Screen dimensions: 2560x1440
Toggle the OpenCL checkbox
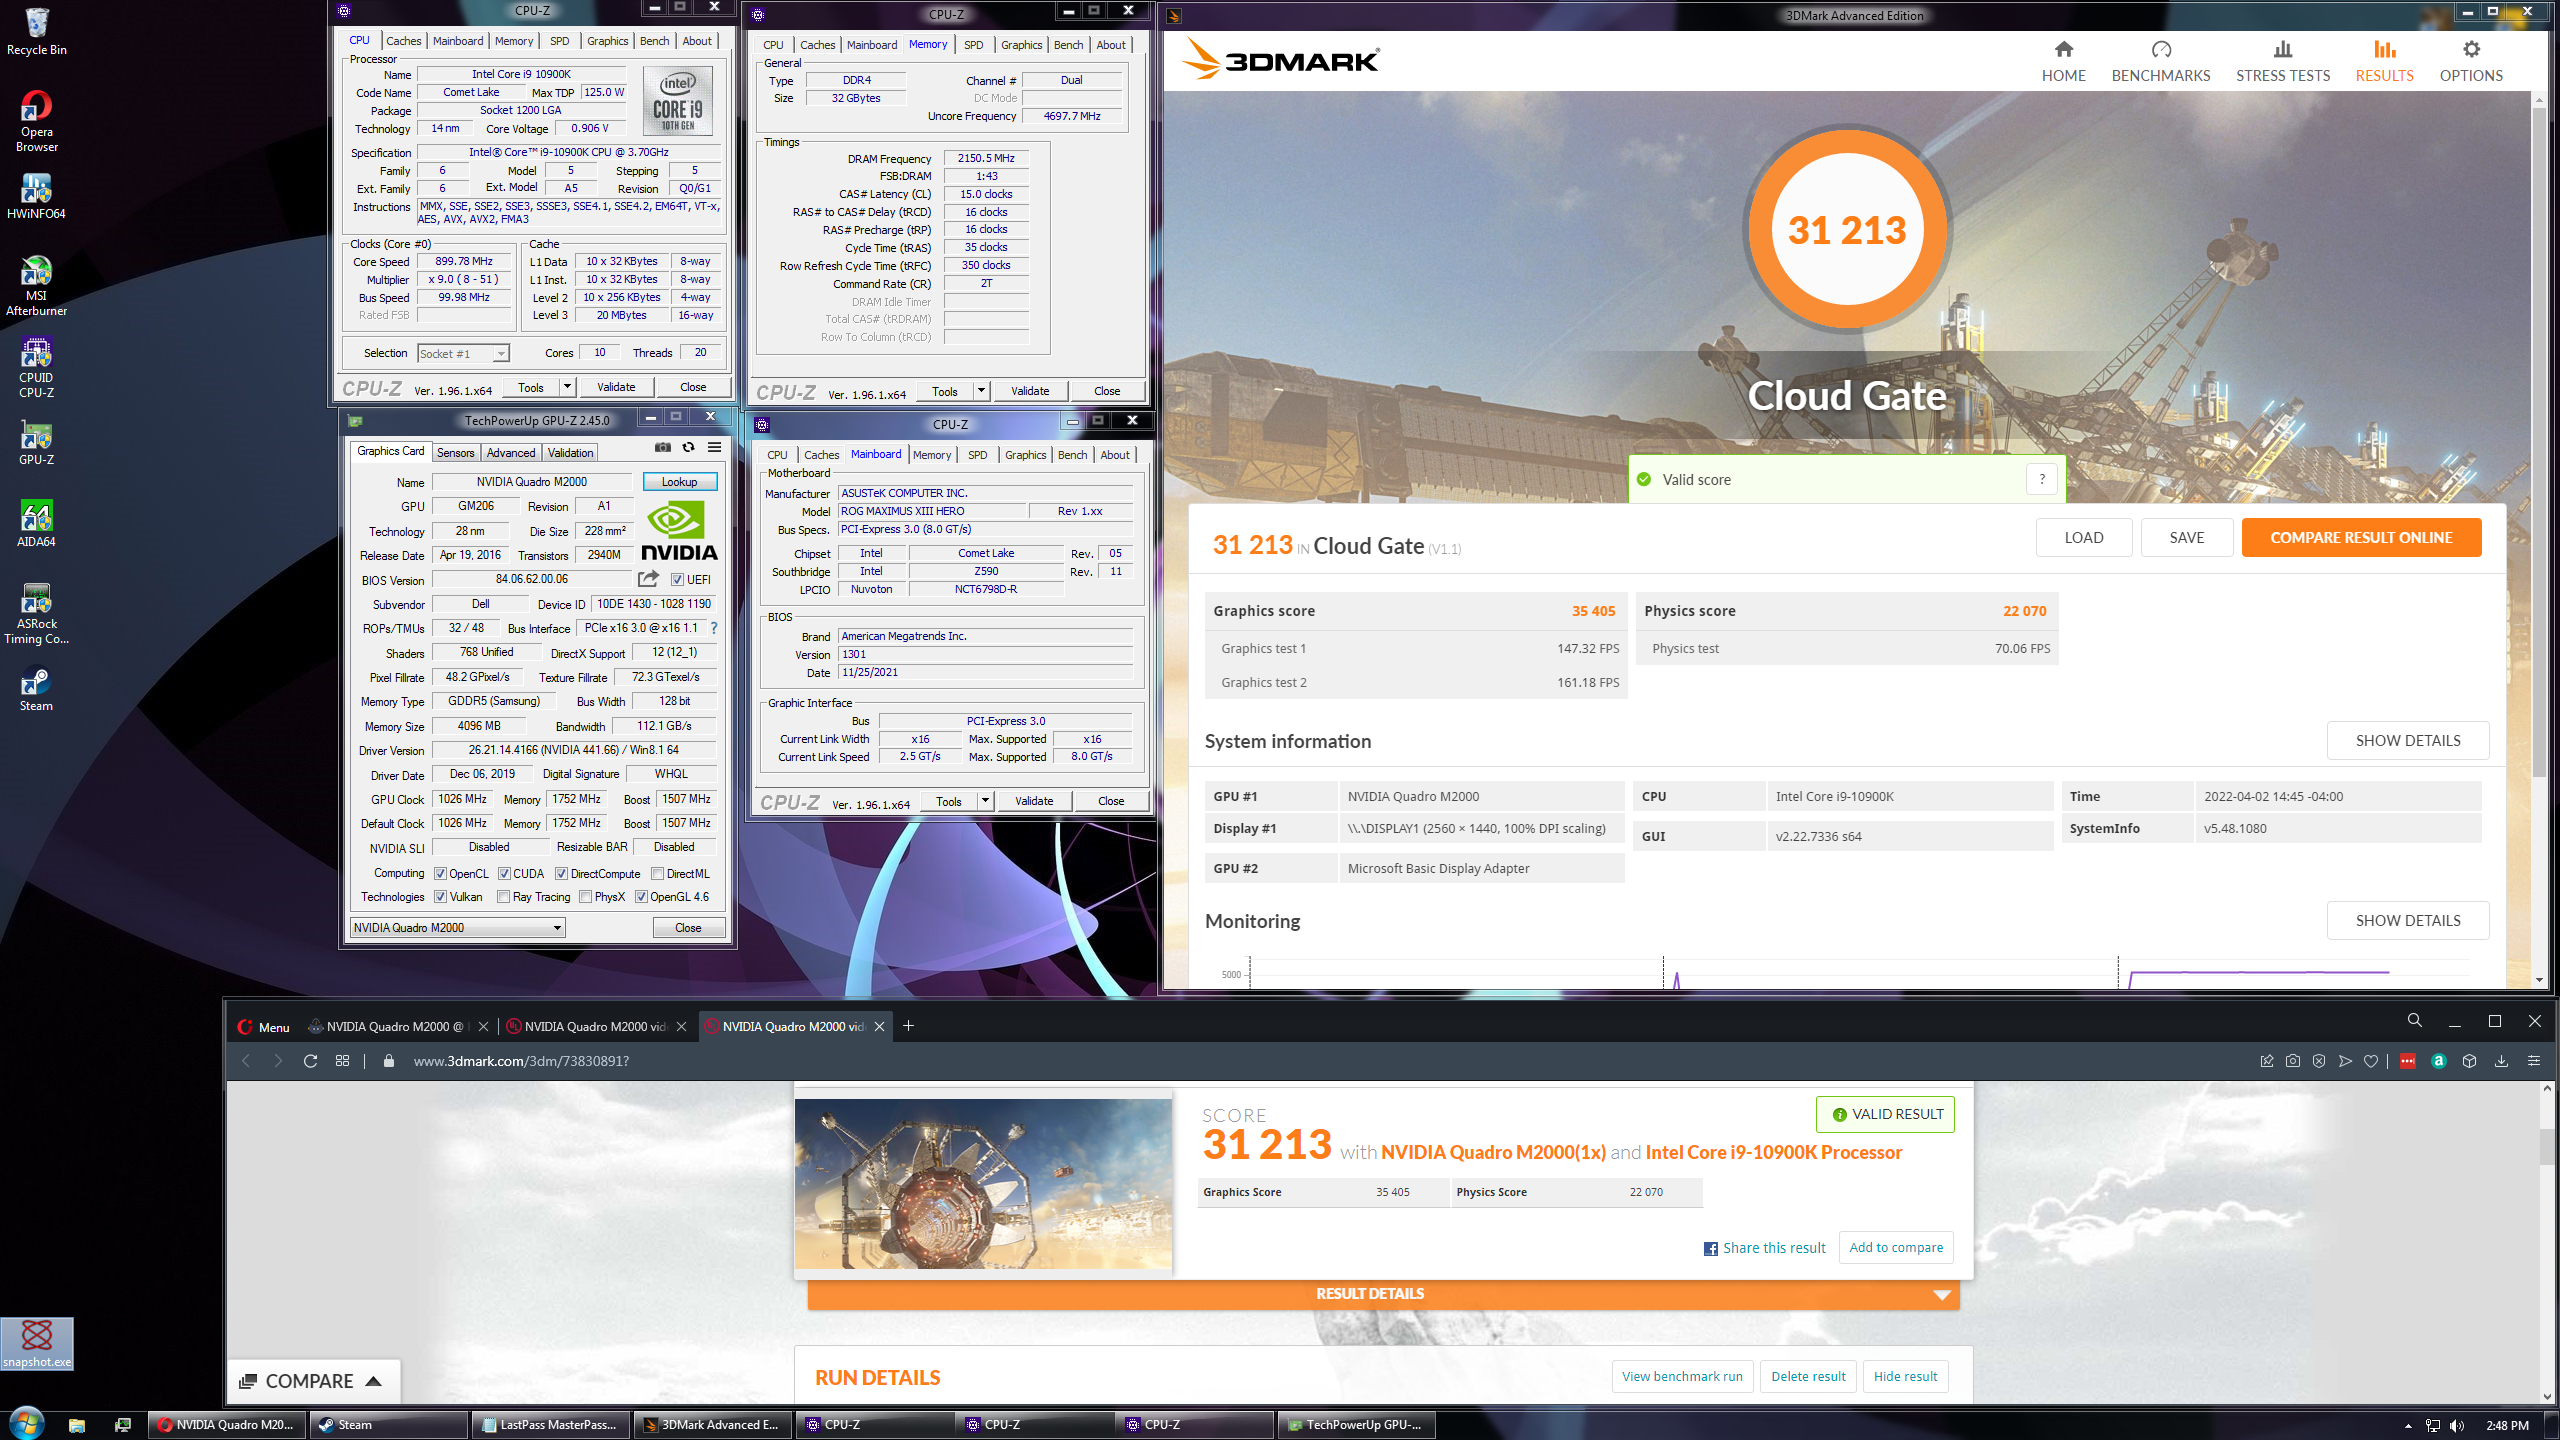tap(440, 874)
